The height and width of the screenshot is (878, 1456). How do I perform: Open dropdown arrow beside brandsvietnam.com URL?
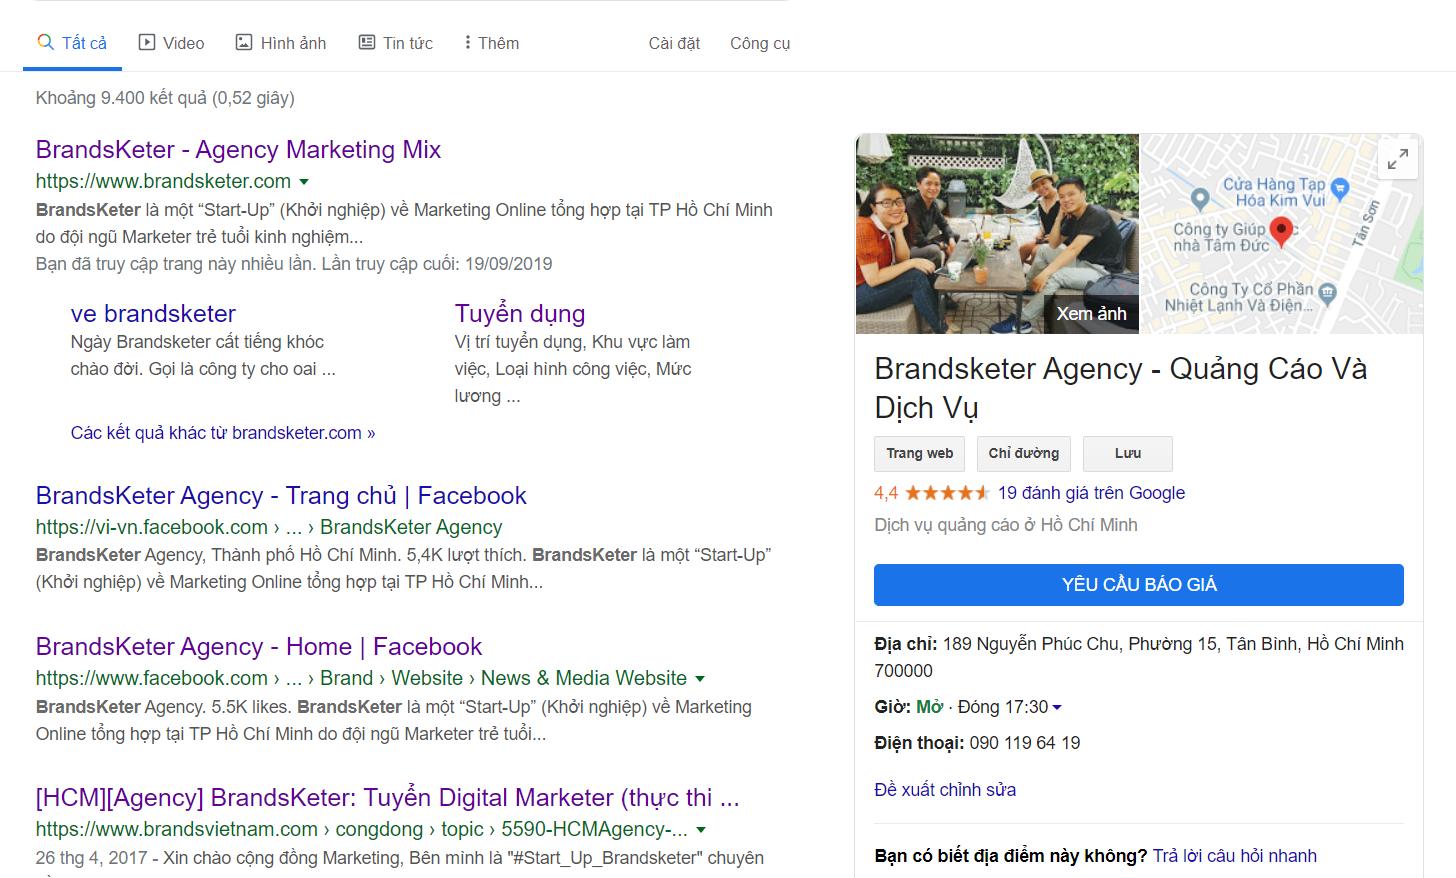[701, 830]
